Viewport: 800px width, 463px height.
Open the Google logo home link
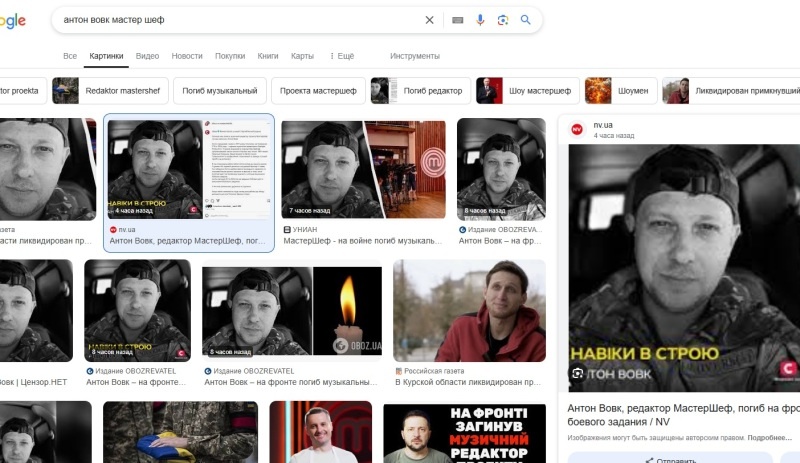coord(12,21)
